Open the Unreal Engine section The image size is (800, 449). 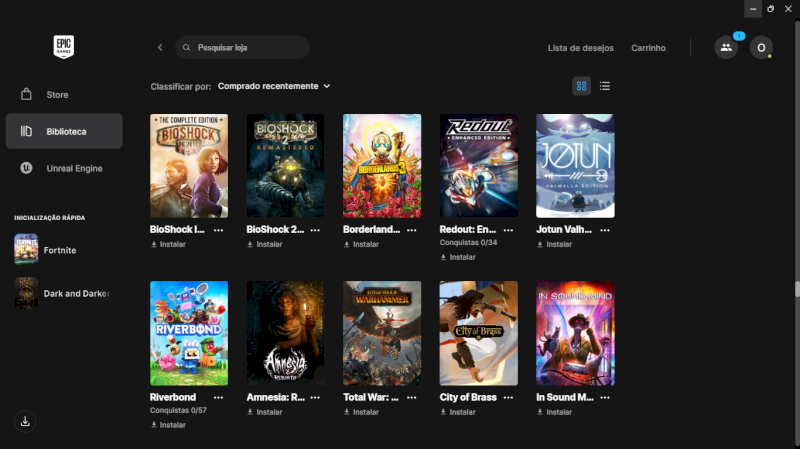pyautogui.click(x=64, y=168)
